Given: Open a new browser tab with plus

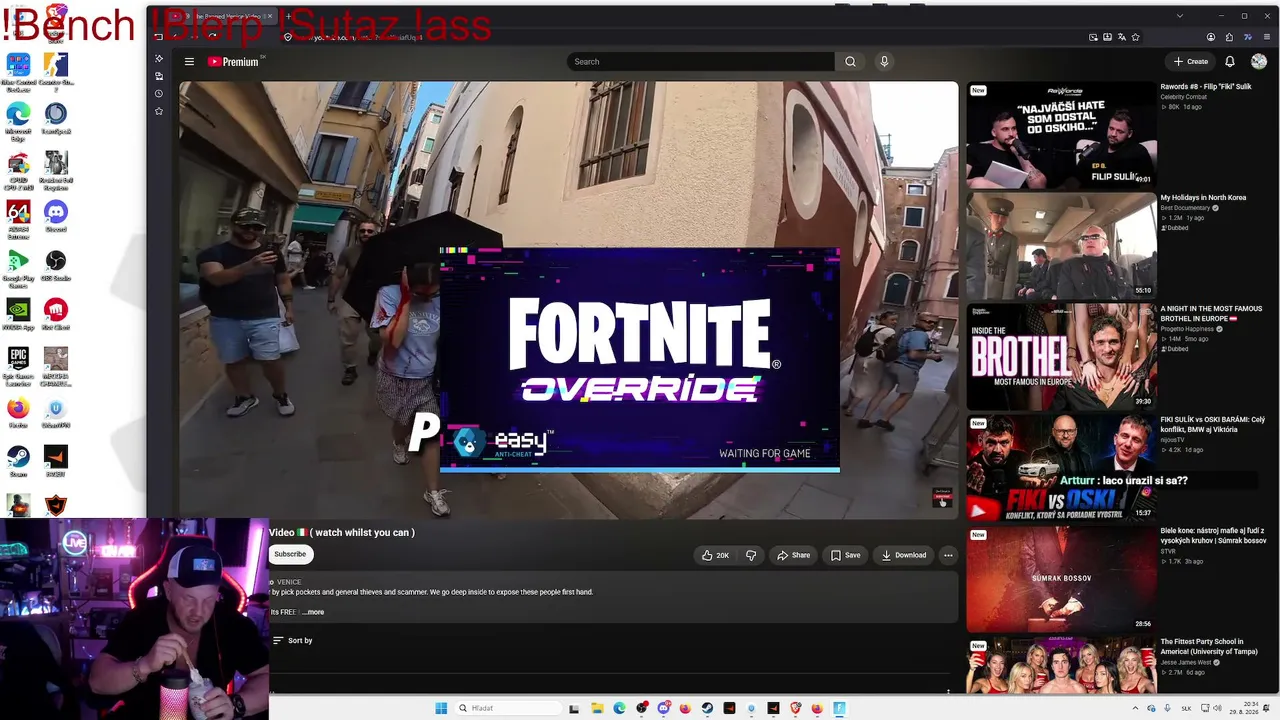Looking at the screenshot, I should pos(289,16).
